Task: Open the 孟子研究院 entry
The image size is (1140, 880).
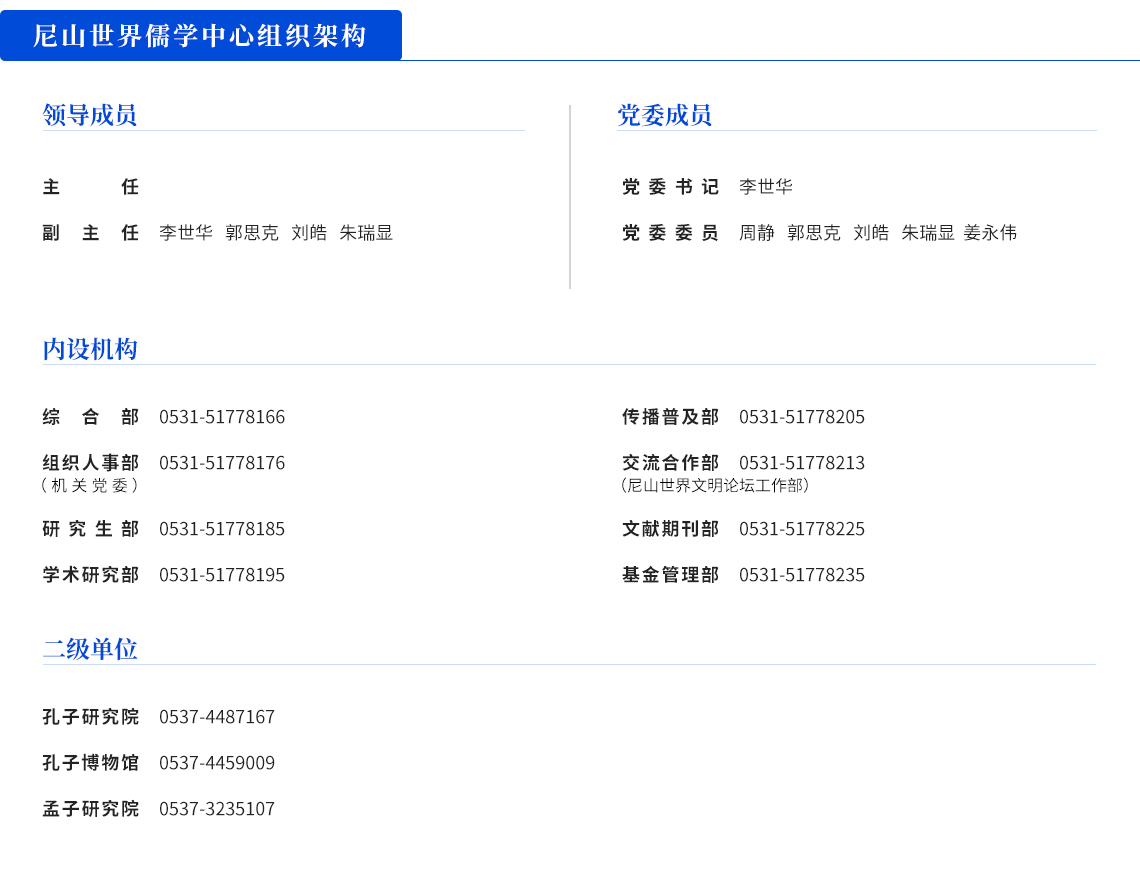Action: [x=90, y=809]
